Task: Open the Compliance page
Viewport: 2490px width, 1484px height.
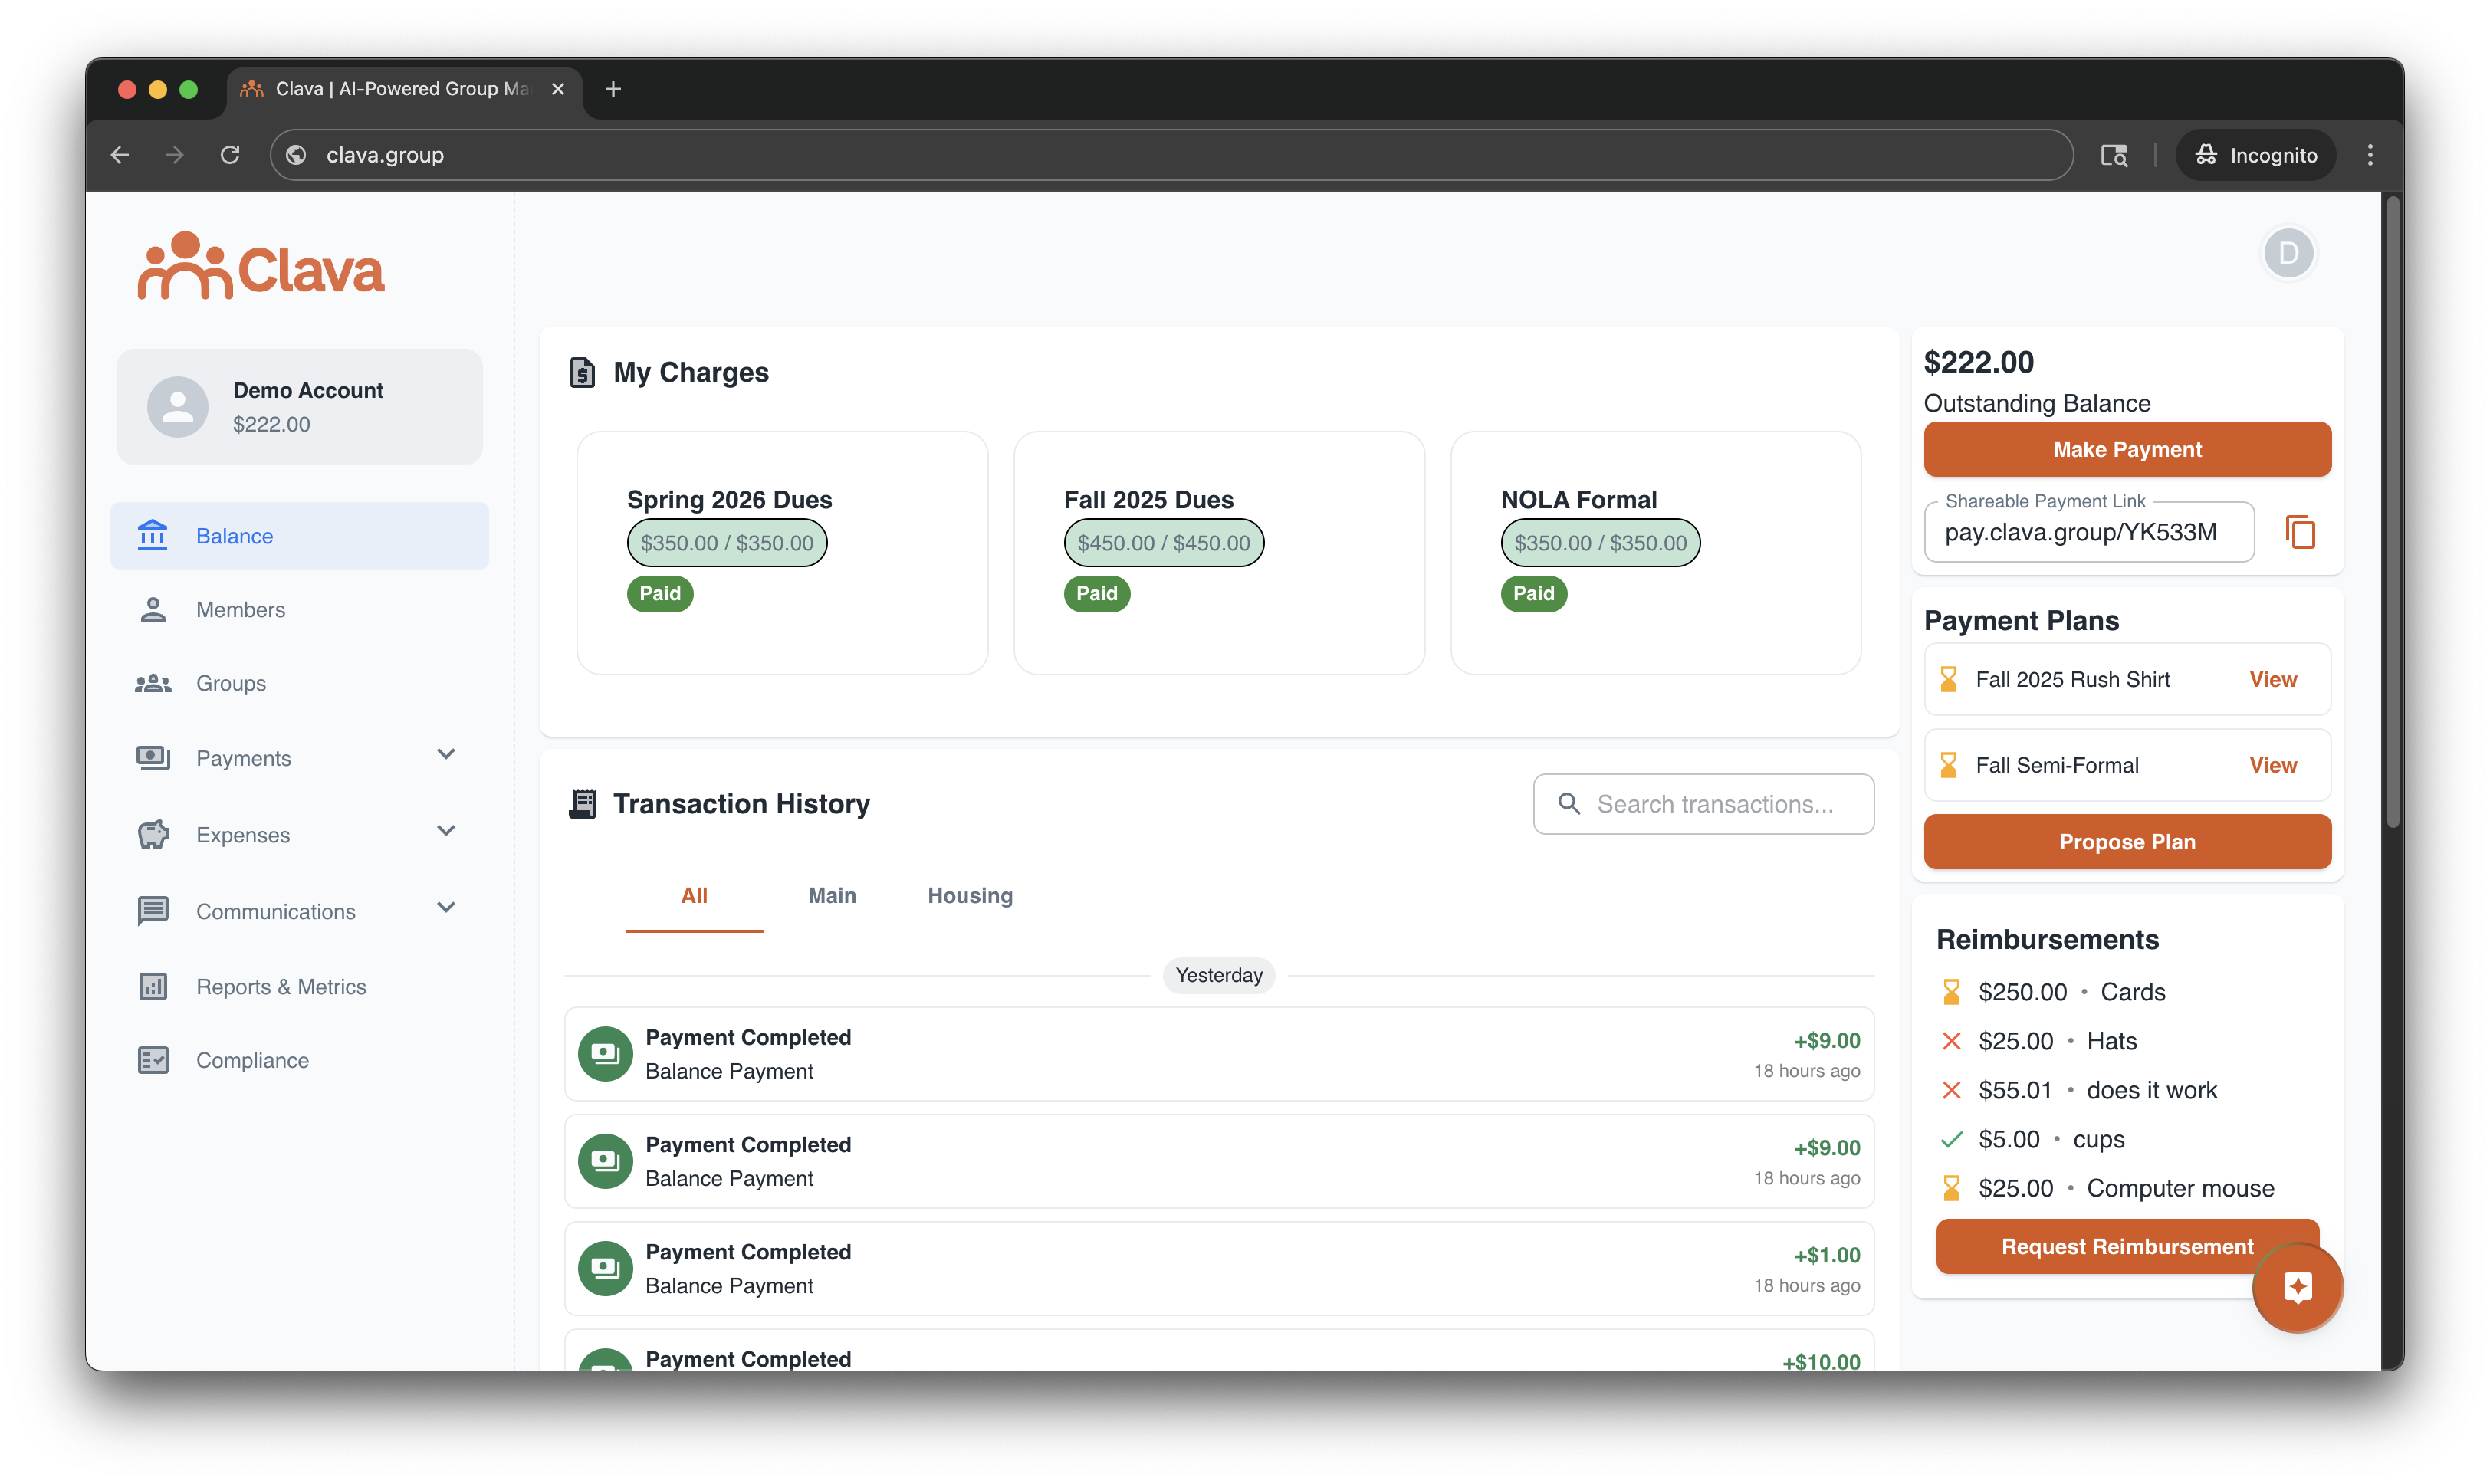Action: 300,1060
